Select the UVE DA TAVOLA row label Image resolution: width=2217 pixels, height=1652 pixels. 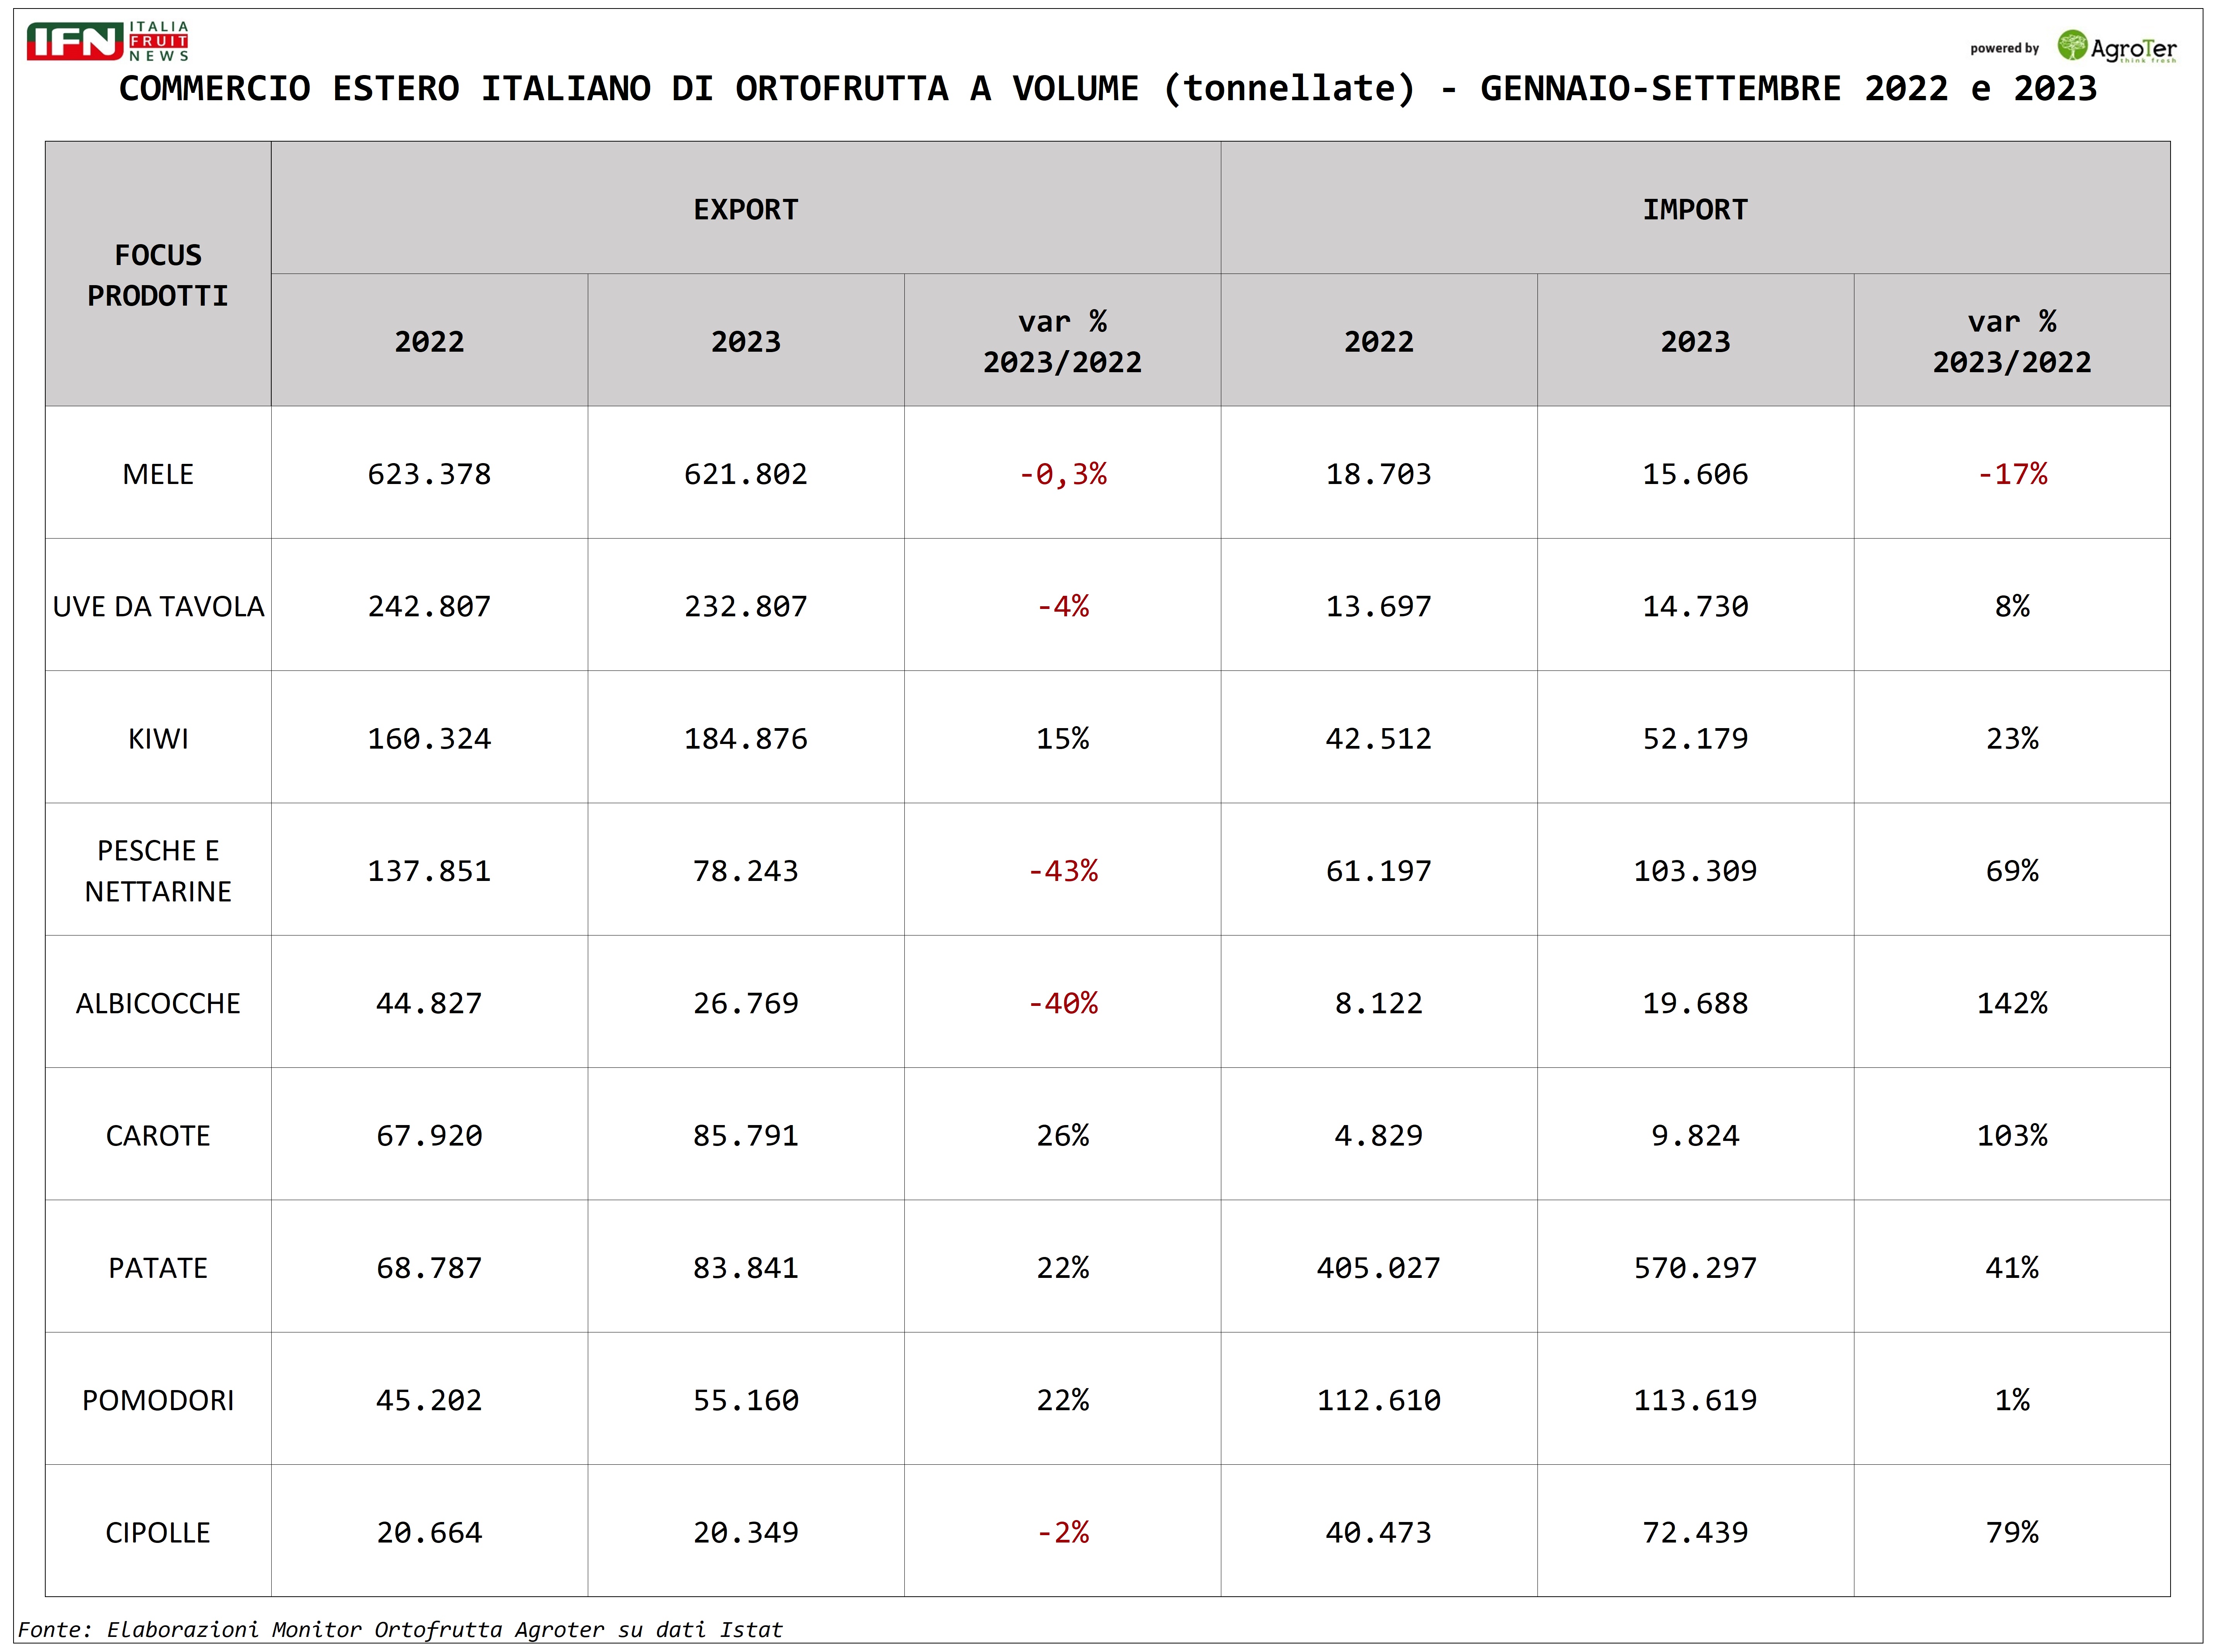(x=158, y=606)
